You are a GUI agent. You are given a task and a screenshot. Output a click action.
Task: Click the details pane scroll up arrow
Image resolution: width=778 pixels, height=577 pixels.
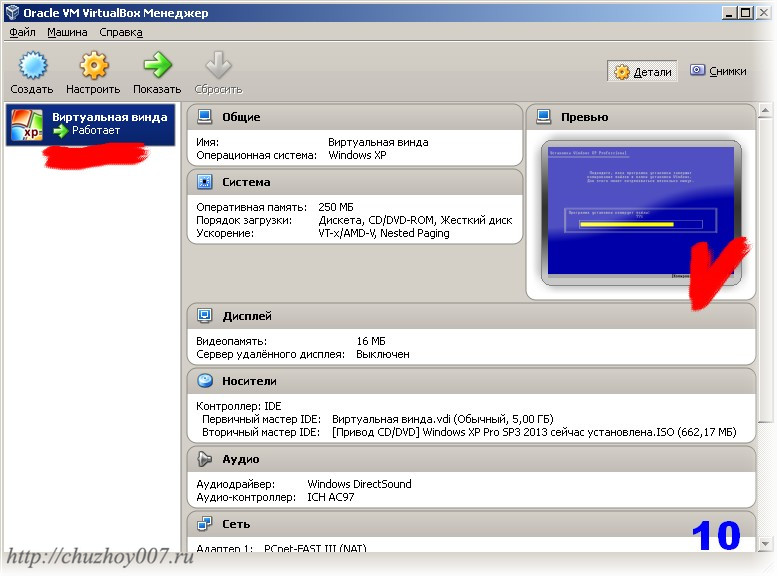[x=765, y=110]
